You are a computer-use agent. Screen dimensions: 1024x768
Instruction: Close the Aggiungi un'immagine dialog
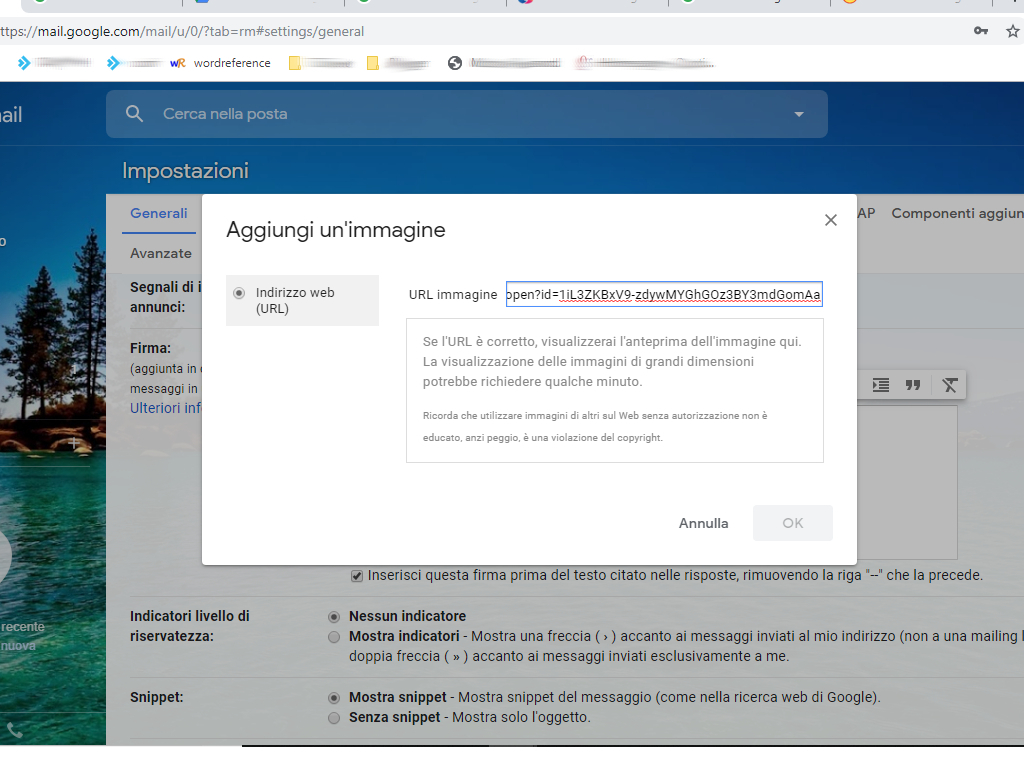click(x=831, y=220)
